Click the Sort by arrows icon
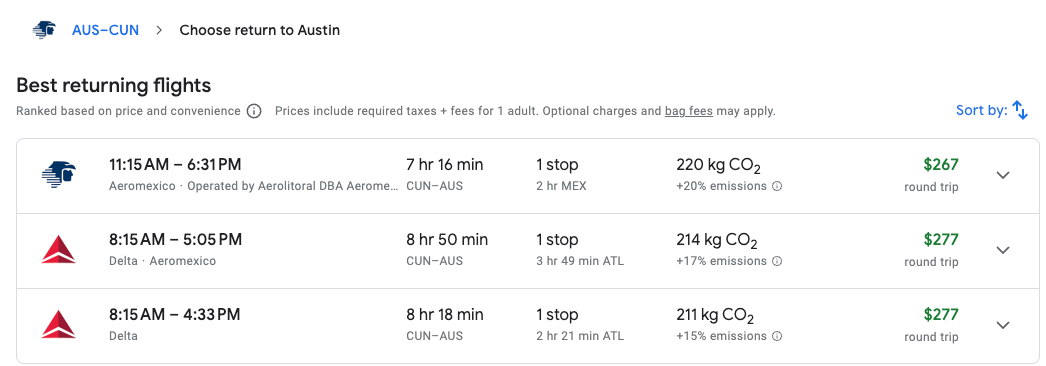This screenshot has height=366, width=1046. tap(1020, 111)
